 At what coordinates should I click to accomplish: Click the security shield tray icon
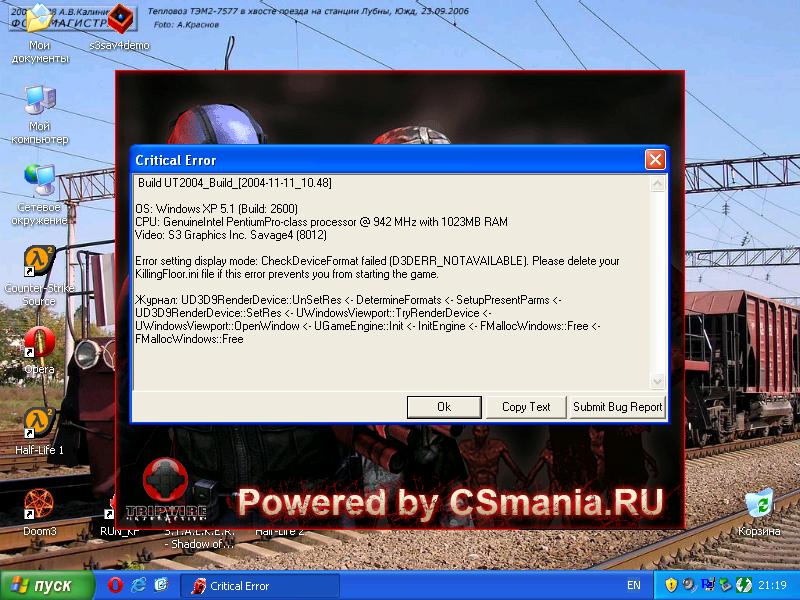coord(671,585)
